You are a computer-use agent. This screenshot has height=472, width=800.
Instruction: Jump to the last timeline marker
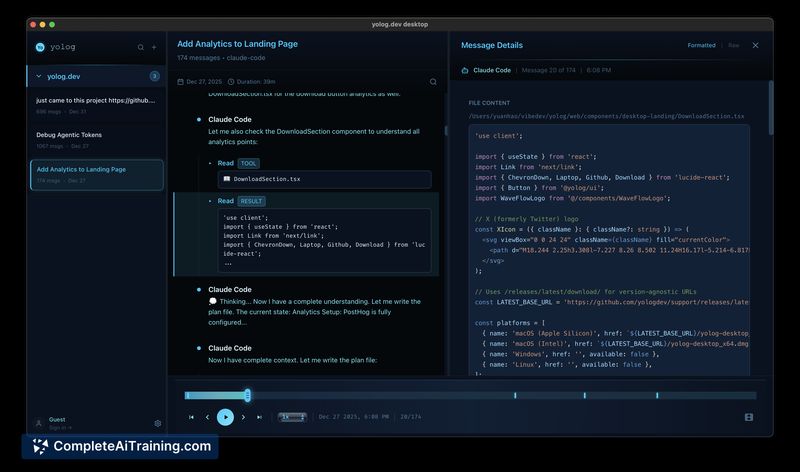[x=657, y=395]
